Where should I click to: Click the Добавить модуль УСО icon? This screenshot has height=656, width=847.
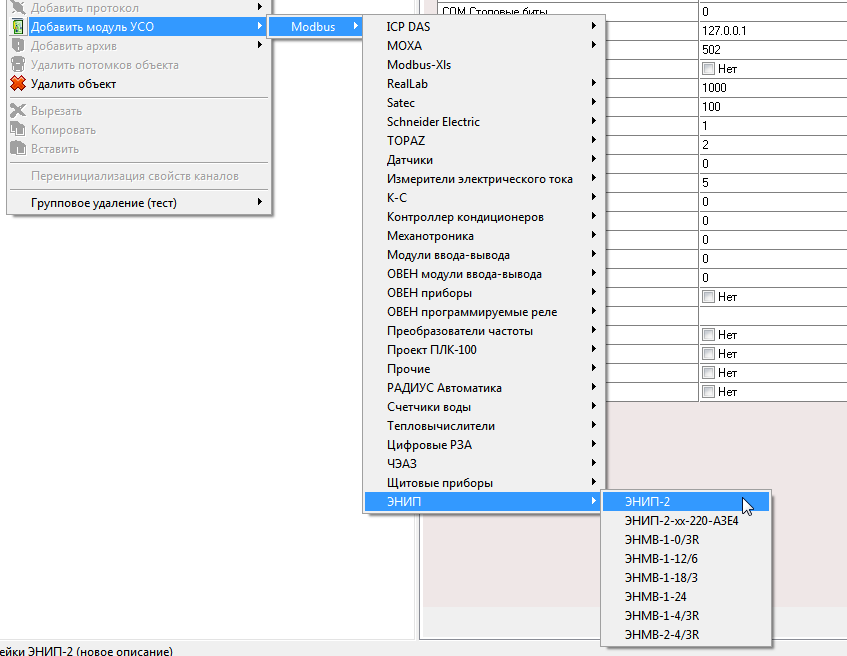[x=18, y=26]
